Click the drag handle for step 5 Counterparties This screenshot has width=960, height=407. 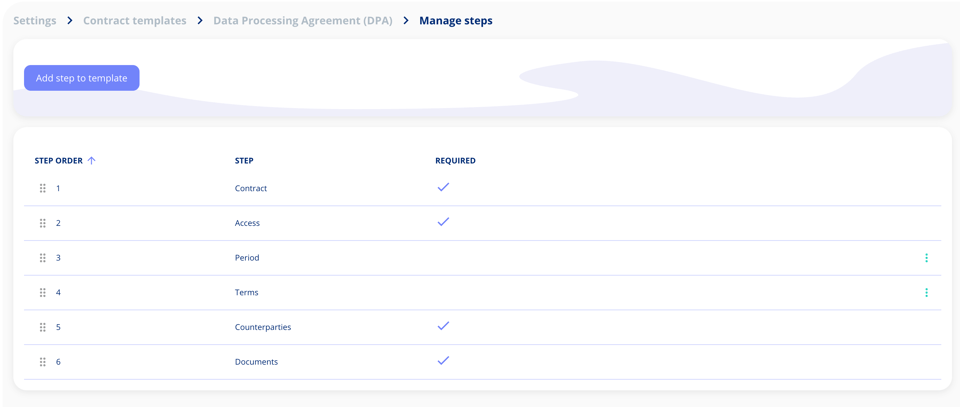tap(43, 327)
